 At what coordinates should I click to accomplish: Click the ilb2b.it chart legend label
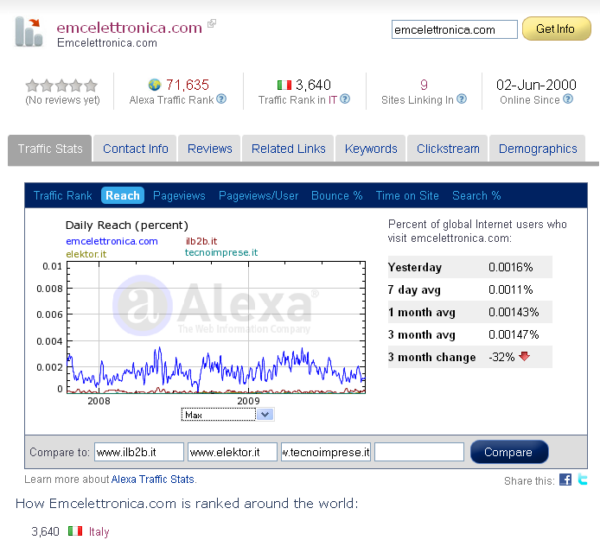coord(201,241)
